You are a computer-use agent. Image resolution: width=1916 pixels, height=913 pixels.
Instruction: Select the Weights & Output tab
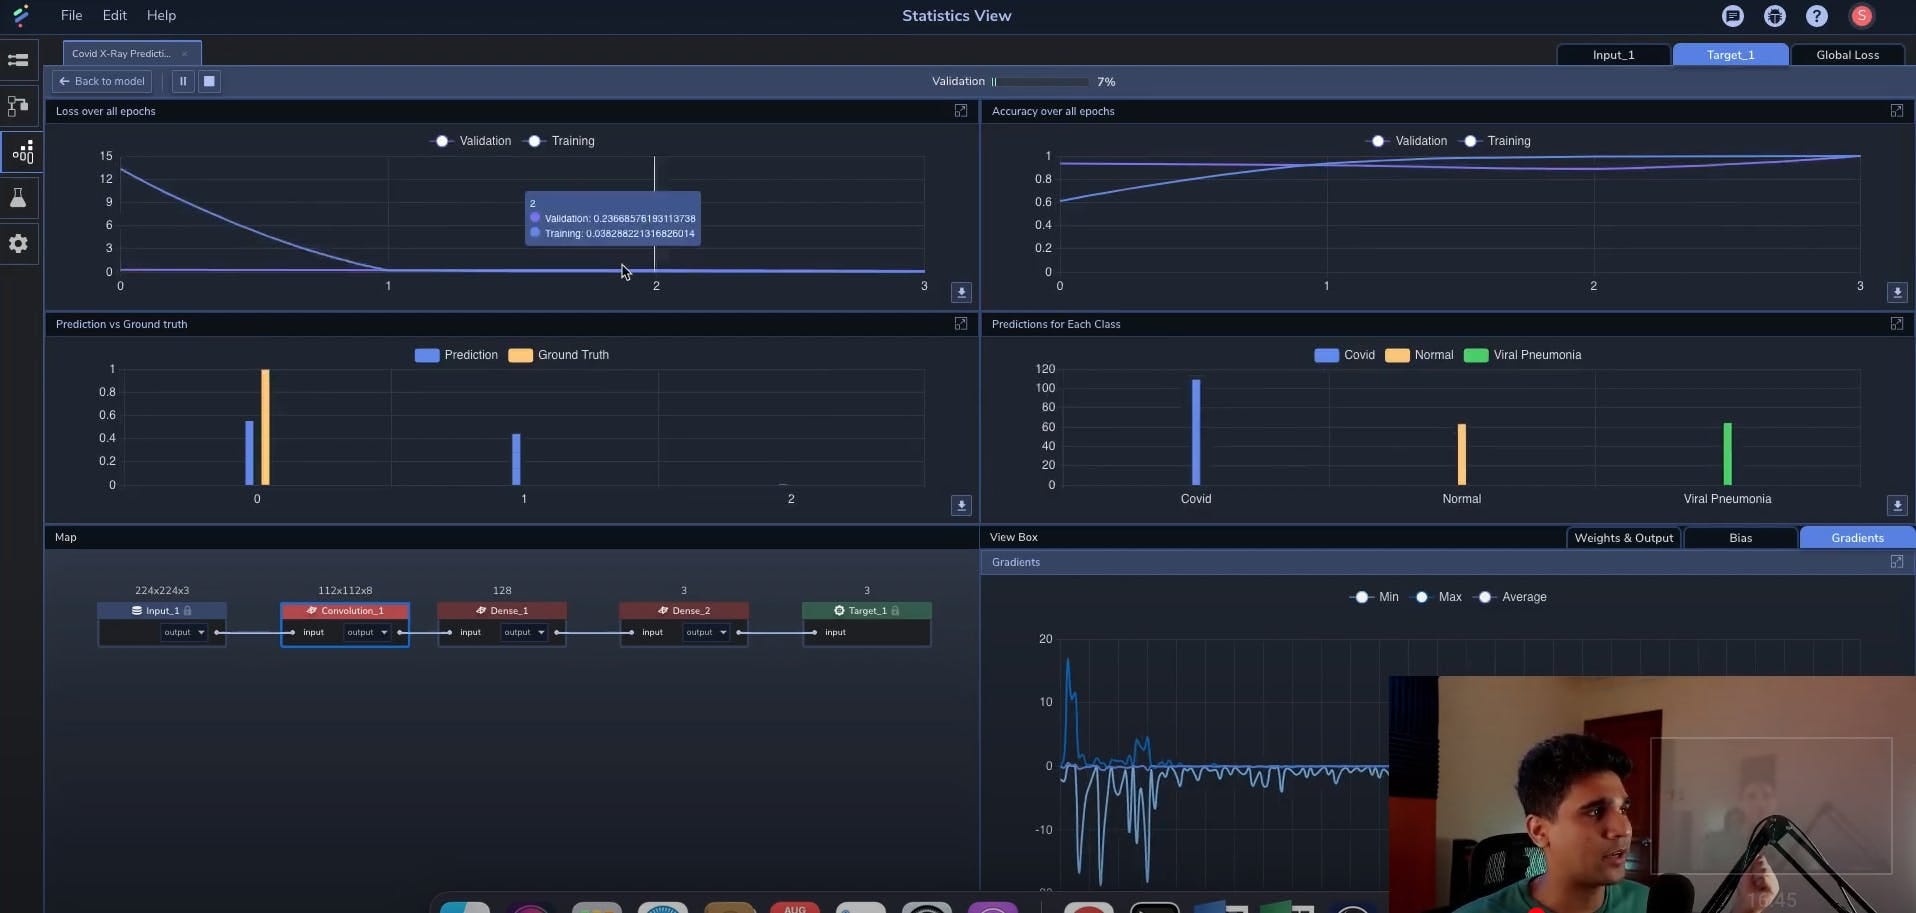[1623, 538]
